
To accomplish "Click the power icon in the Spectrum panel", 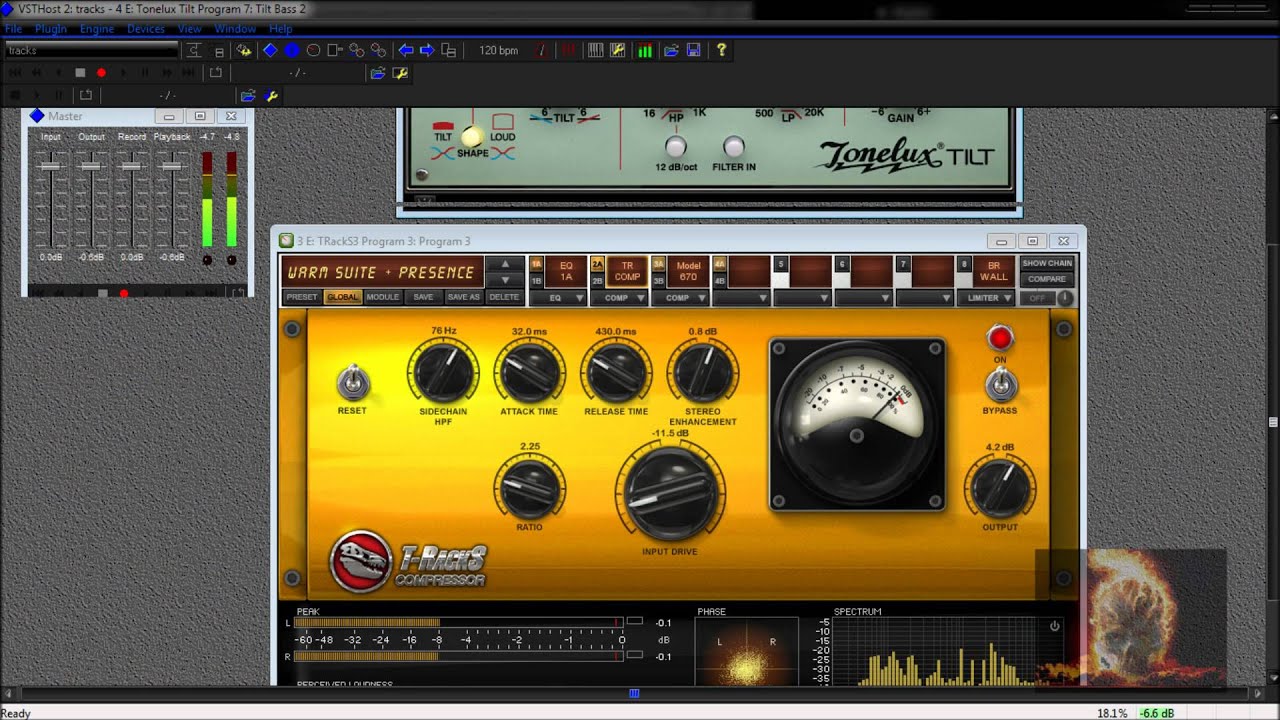I will [1054, 626].
